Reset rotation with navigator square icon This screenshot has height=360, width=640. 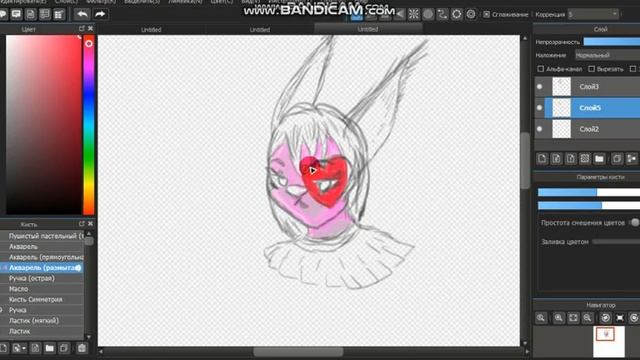[x=620, y=318]
